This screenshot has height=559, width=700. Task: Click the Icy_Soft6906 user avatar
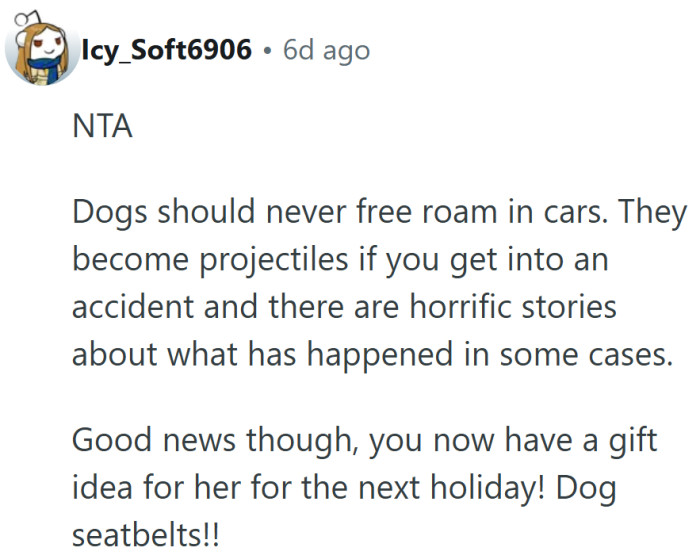40,50
